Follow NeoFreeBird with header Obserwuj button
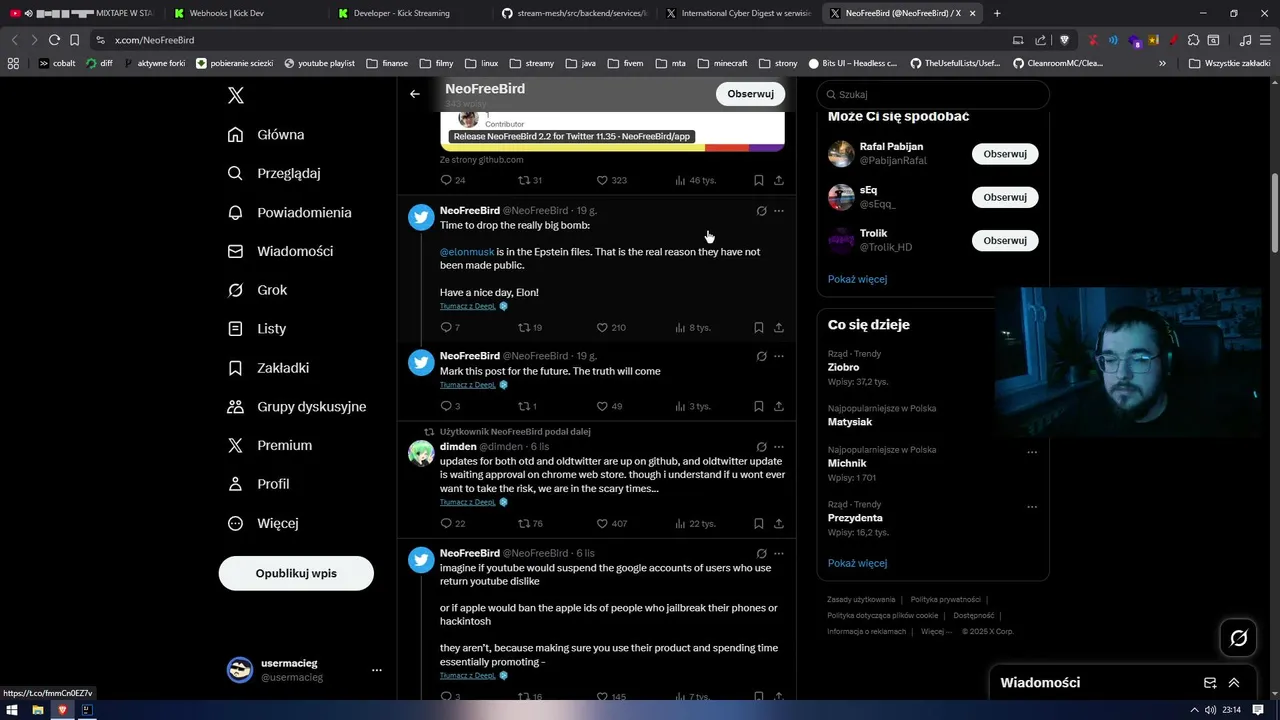 750,94
